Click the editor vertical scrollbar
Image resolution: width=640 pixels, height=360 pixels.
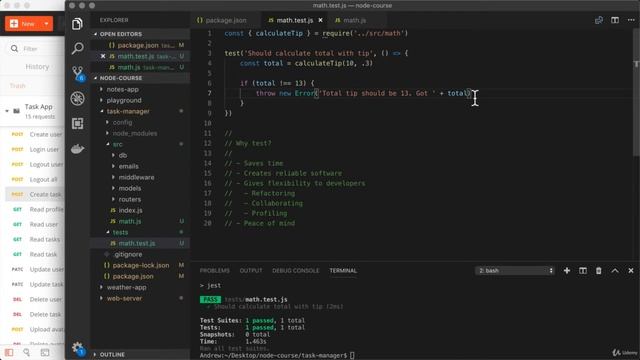coord(636,92)
